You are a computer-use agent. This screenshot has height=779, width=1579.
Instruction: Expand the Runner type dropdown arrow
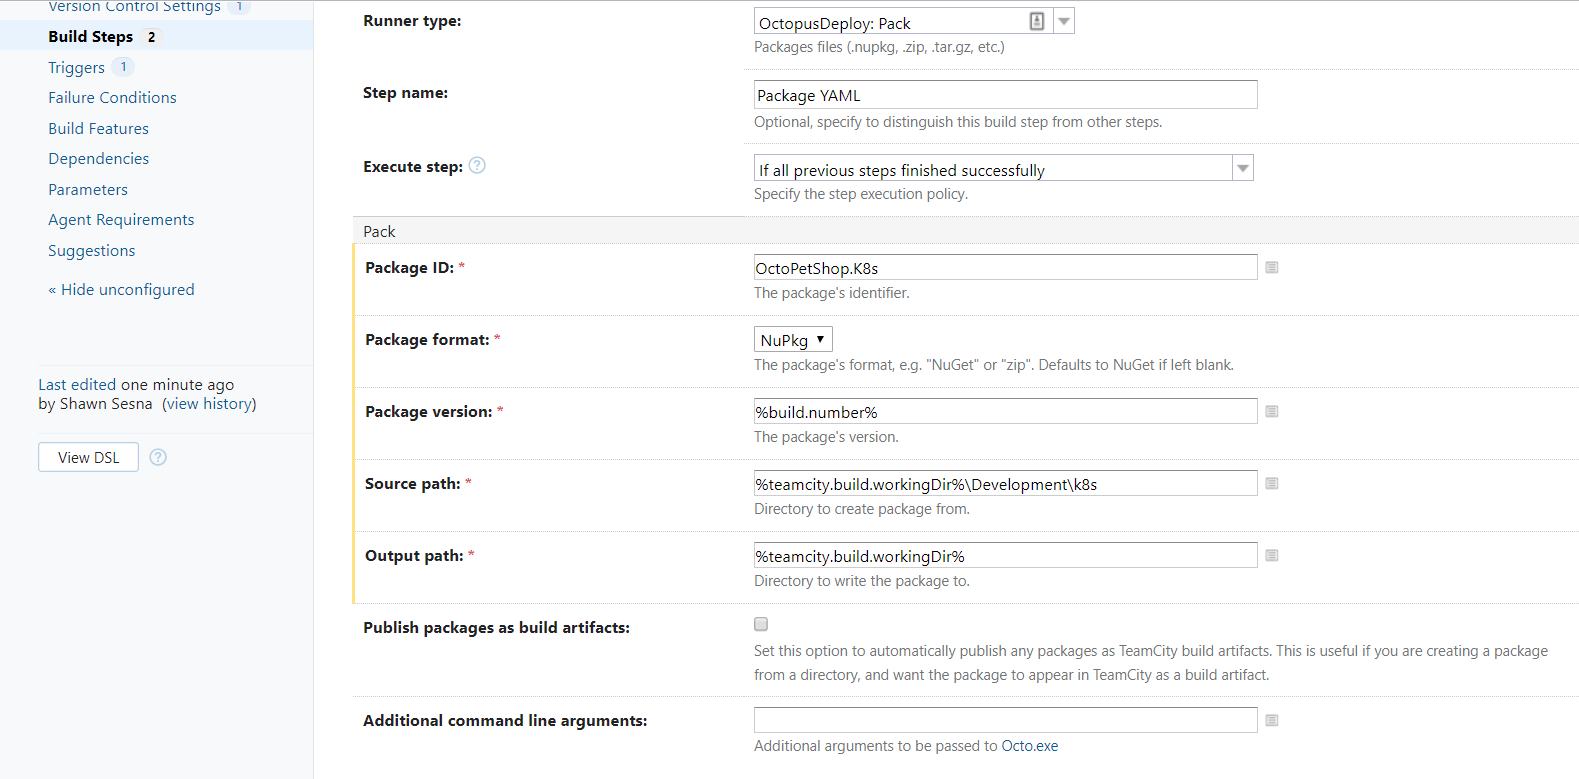[1064, 21]
